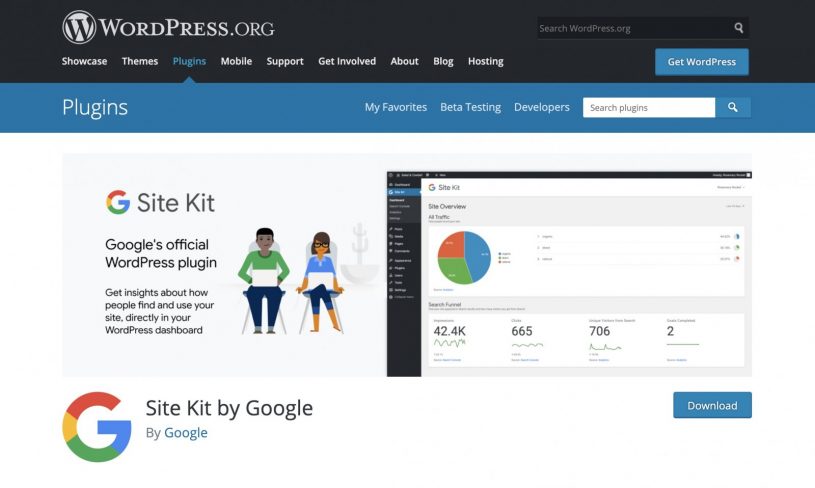Open the Mobile page
The height and width of the screenshot is (488, 815).
(x=236, y=61)
